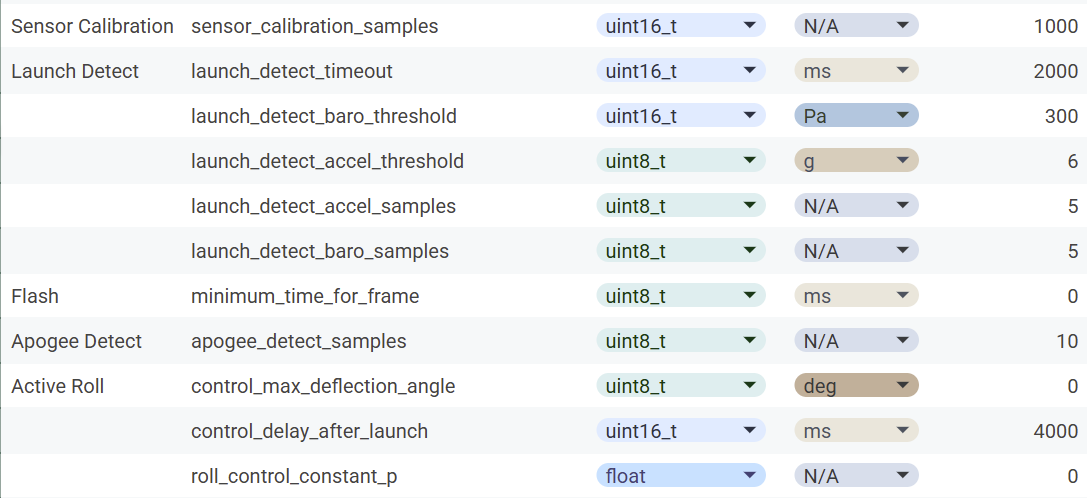The height and width of the screenshot is (498, 1087).
Task: Click the Sensor Calibration category cell
Action: [92, 26]
